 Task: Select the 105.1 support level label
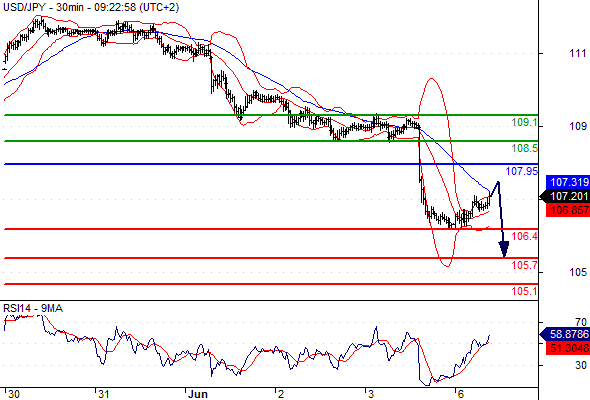pyautogui.click(x=525, y=291)
